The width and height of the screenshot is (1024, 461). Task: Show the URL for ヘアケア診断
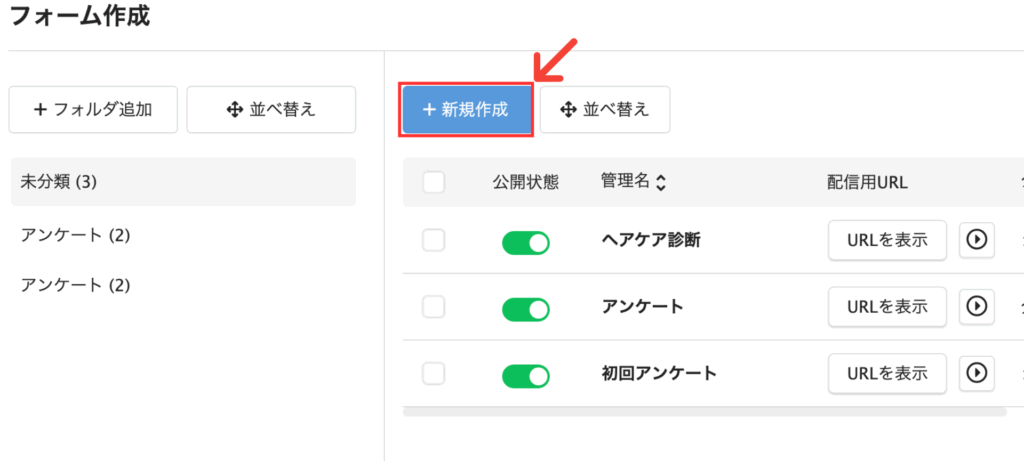(887, 240)
